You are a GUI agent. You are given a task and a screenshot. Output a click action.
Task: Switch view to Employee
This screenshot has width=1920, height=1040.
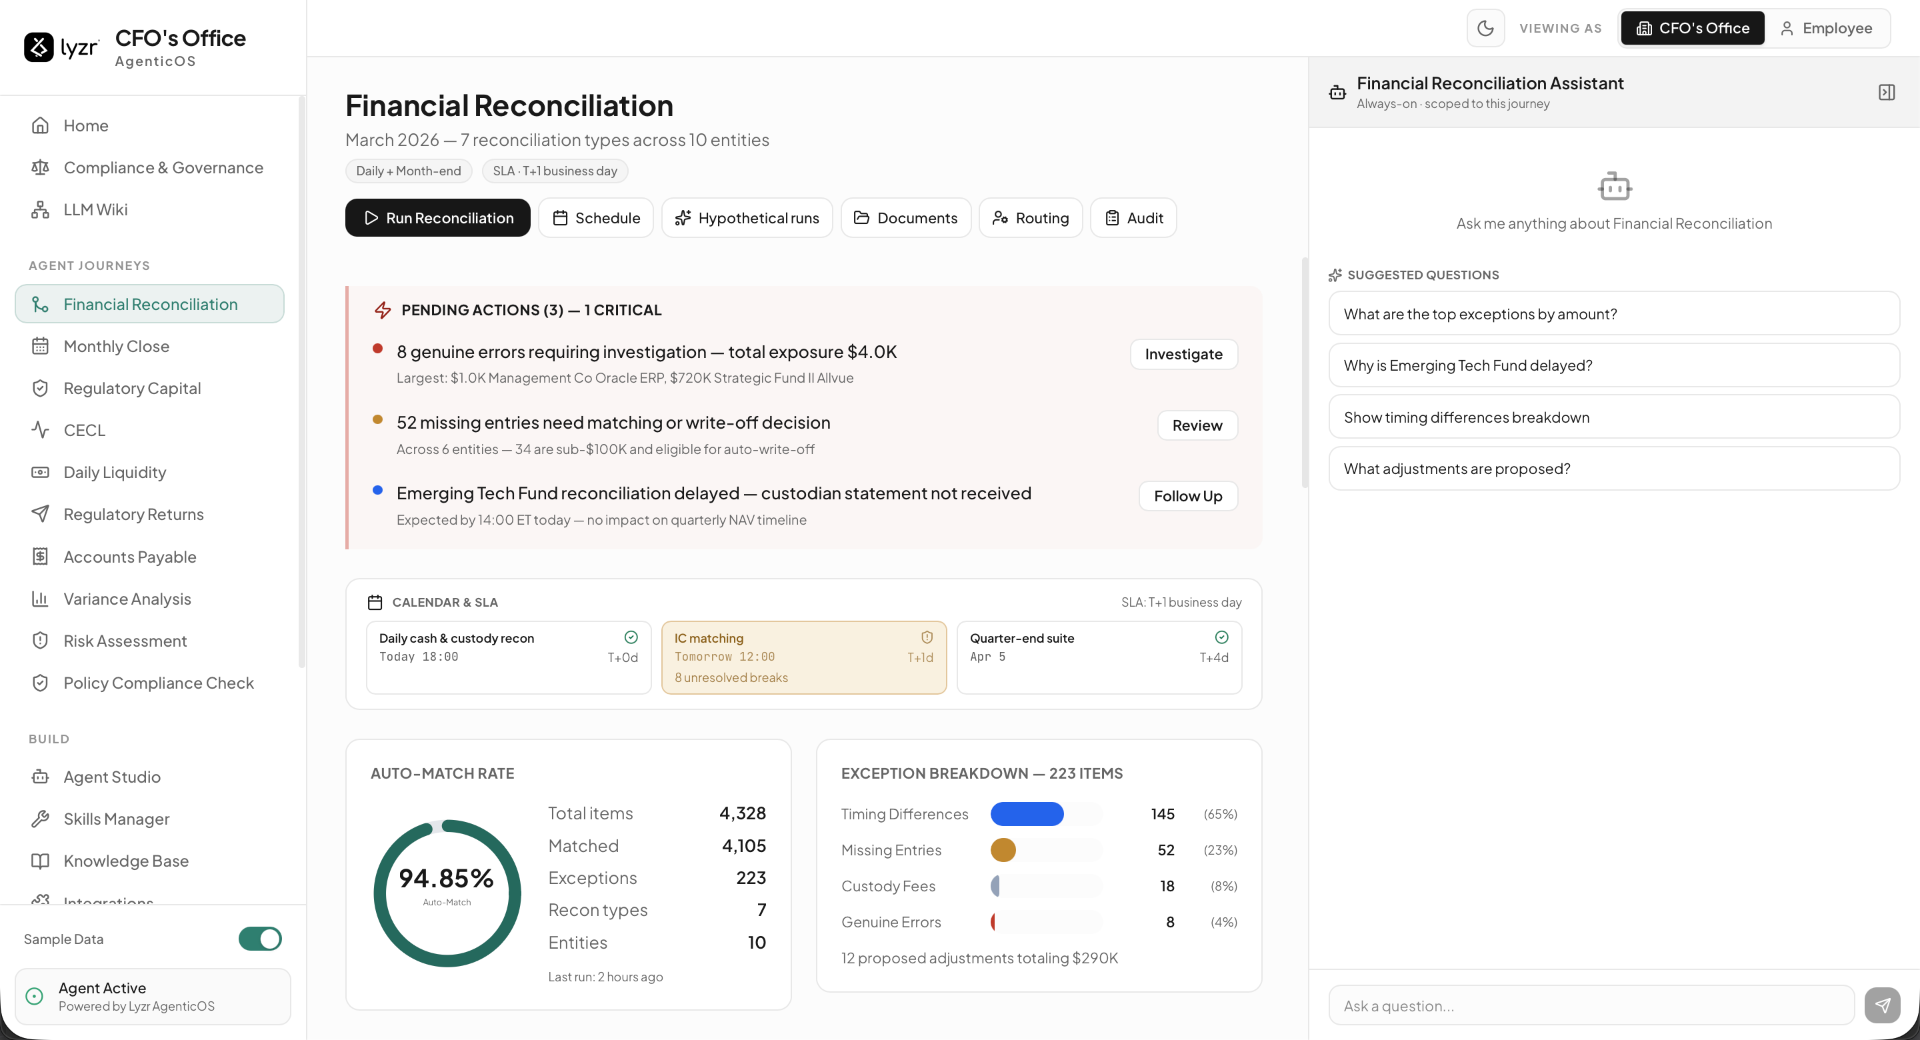pos(1826,28)
